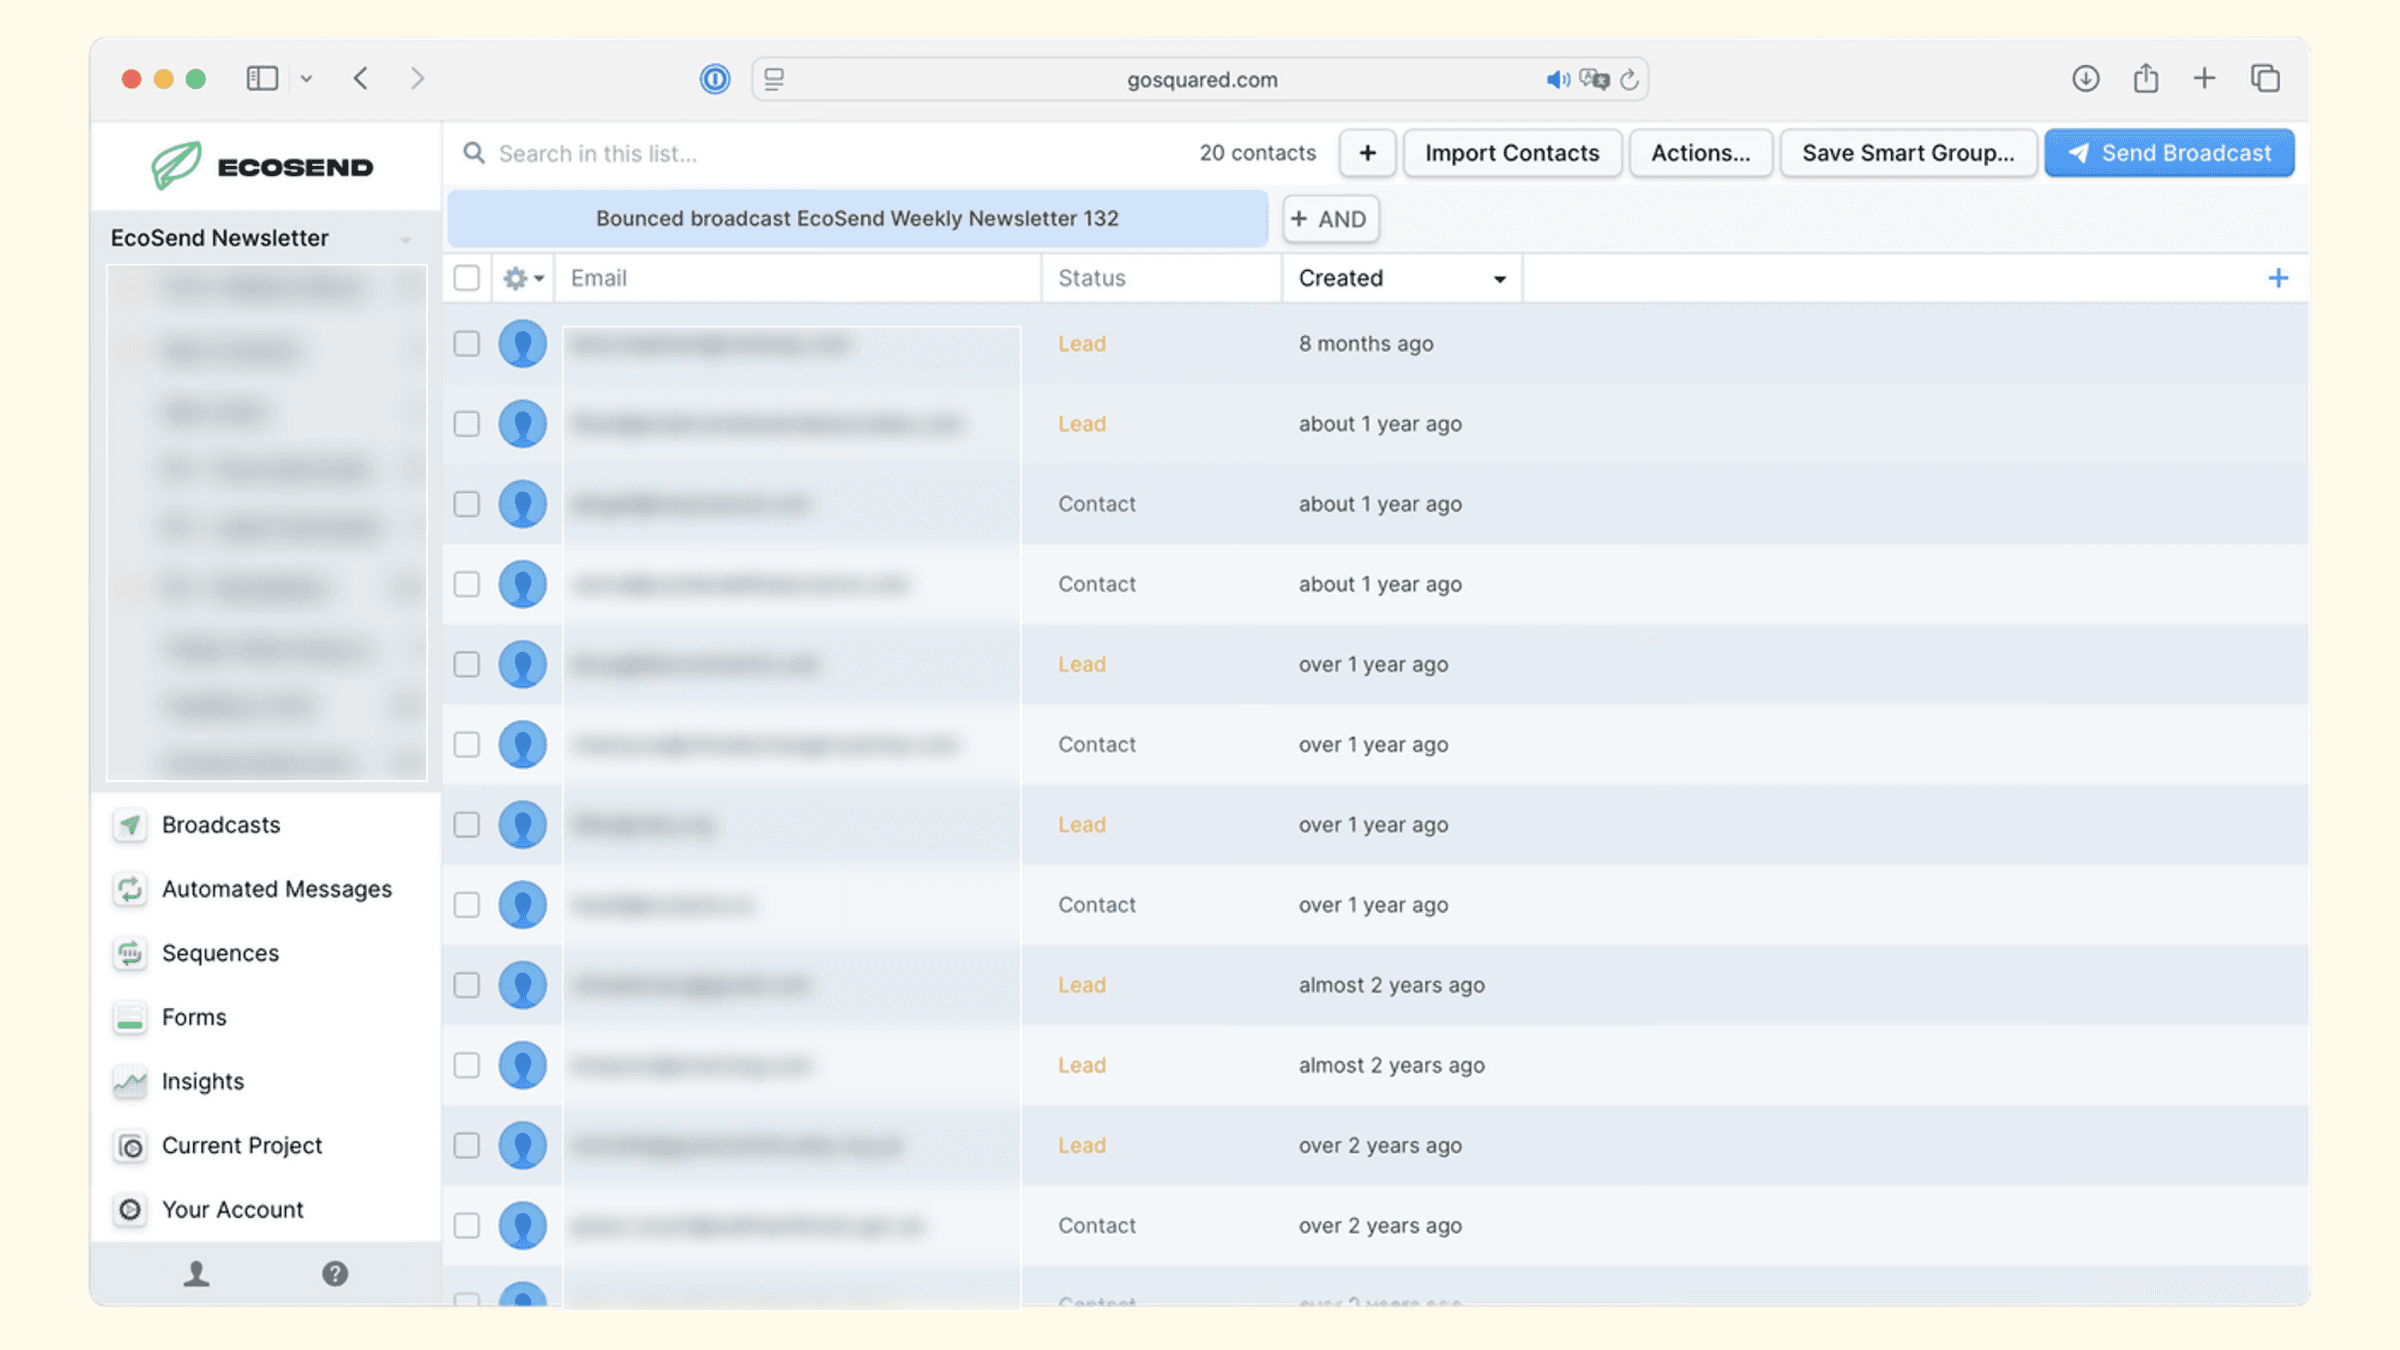
Task: Open the Created column sort dropdown
Action: 1499,279
